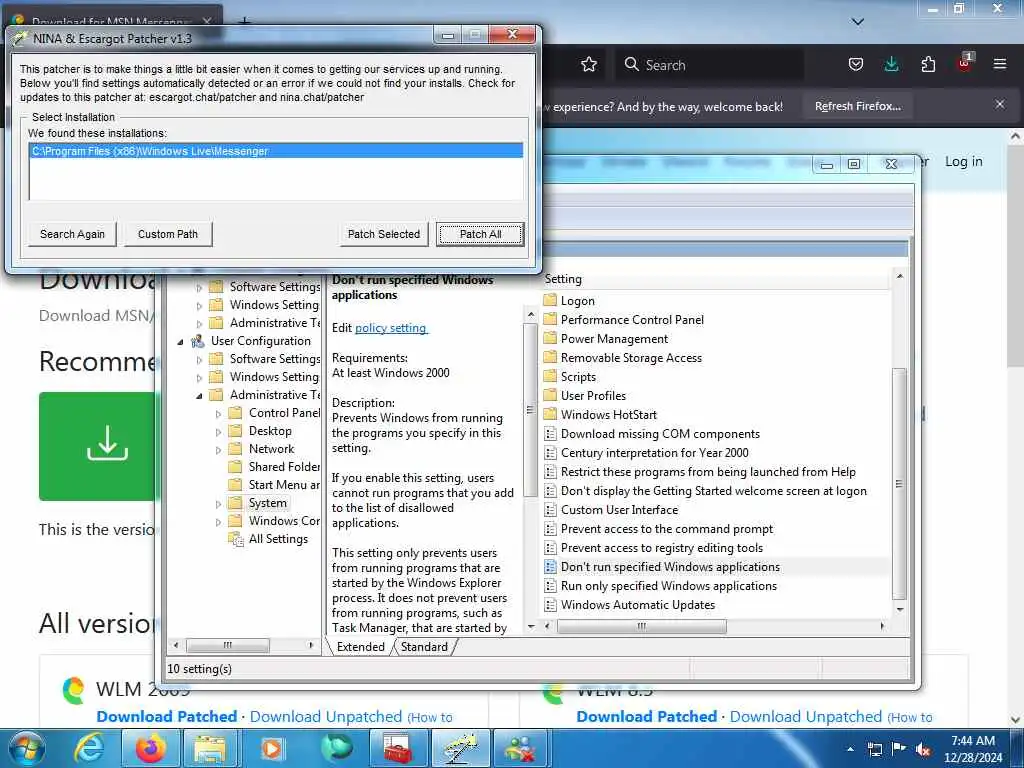Screen dimensions: 1024x768
Task: Select the System folder in the tree
Action: pyautogui.click(x=267, y=503)
